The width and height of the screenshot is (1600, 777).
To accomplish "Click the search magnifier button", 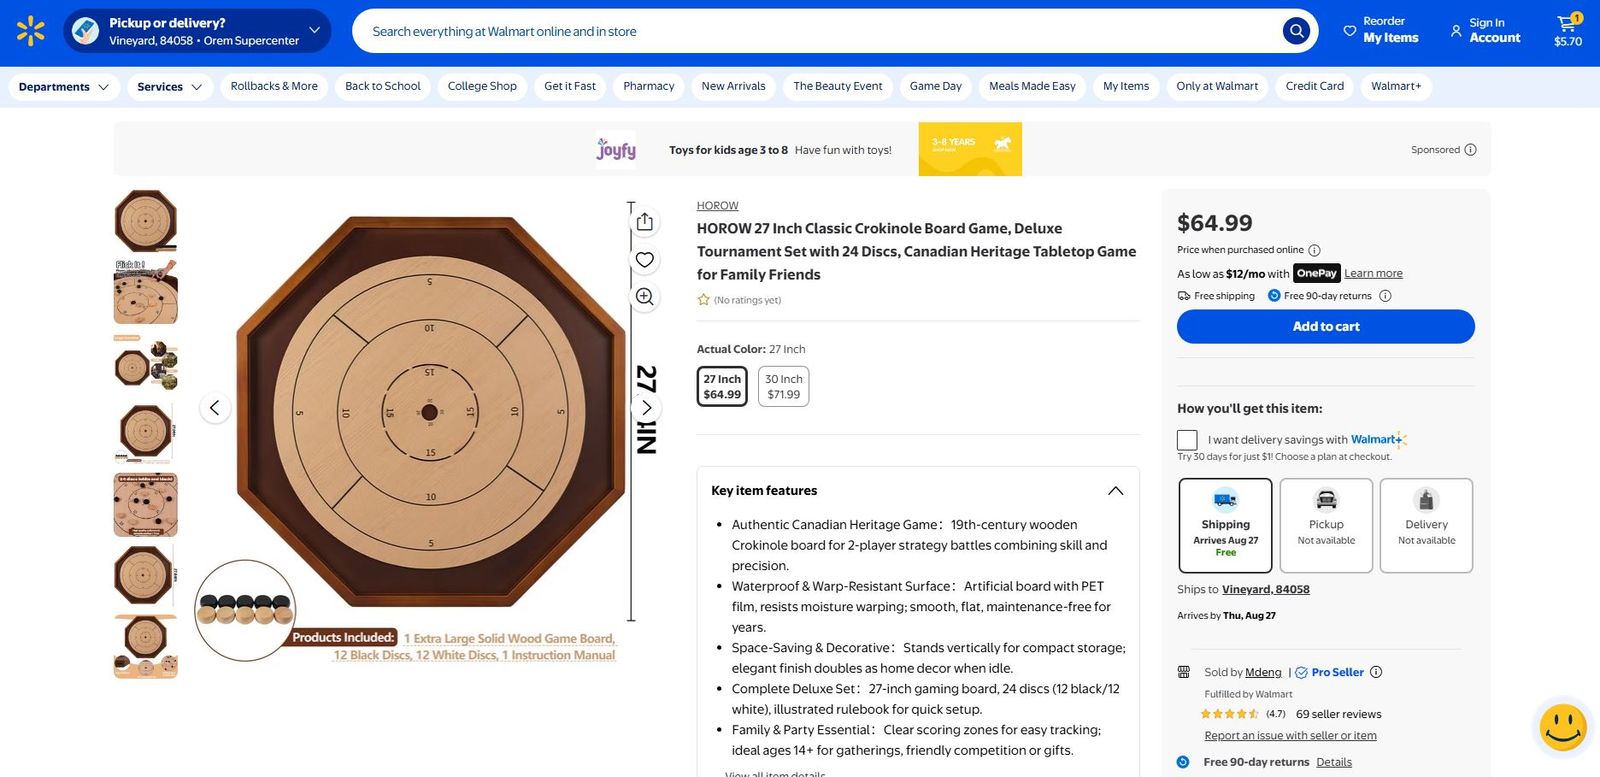I will pyautogui.click(x=1296, y=31).
